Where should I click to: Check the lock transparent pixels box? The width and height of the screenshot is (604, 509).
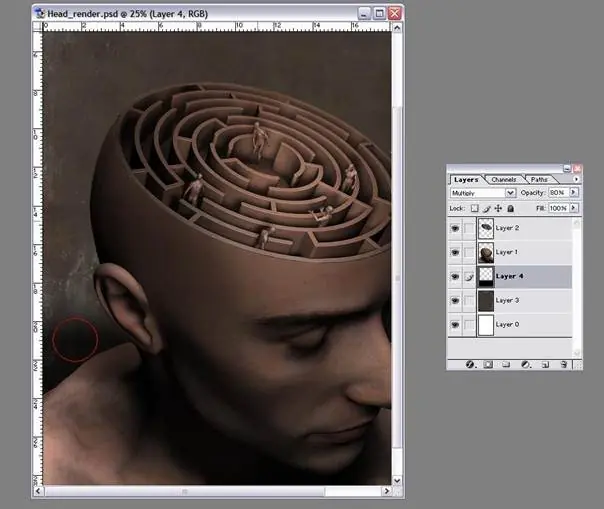(x=474, y=208)
